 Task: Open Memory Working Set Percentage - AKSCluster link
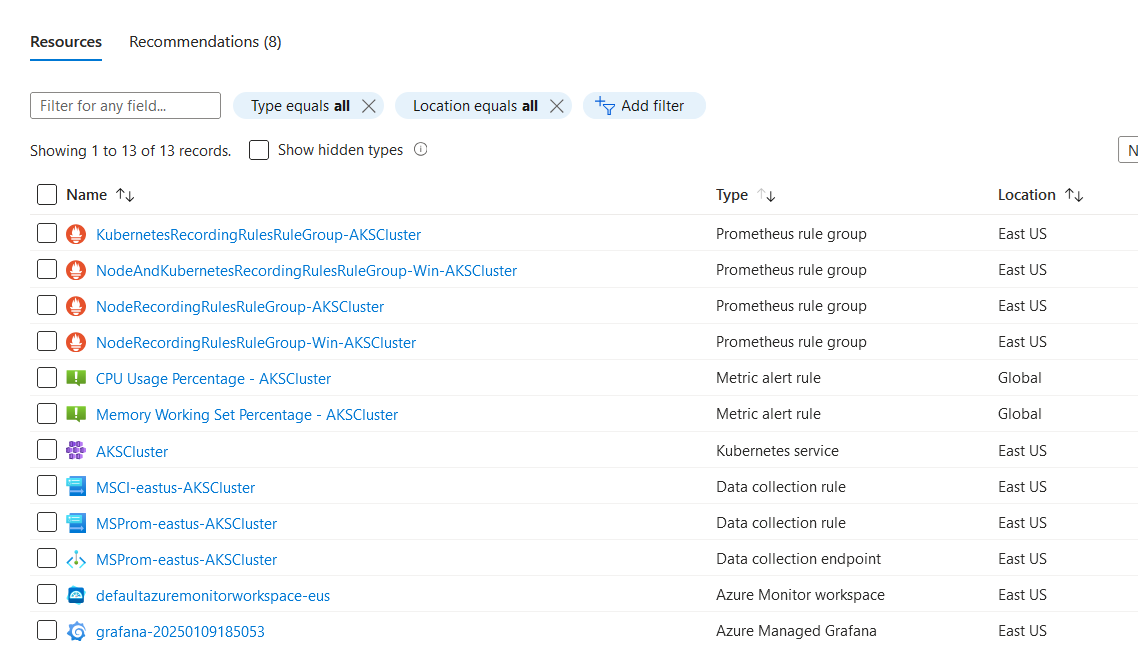click(x=247, y=415)
